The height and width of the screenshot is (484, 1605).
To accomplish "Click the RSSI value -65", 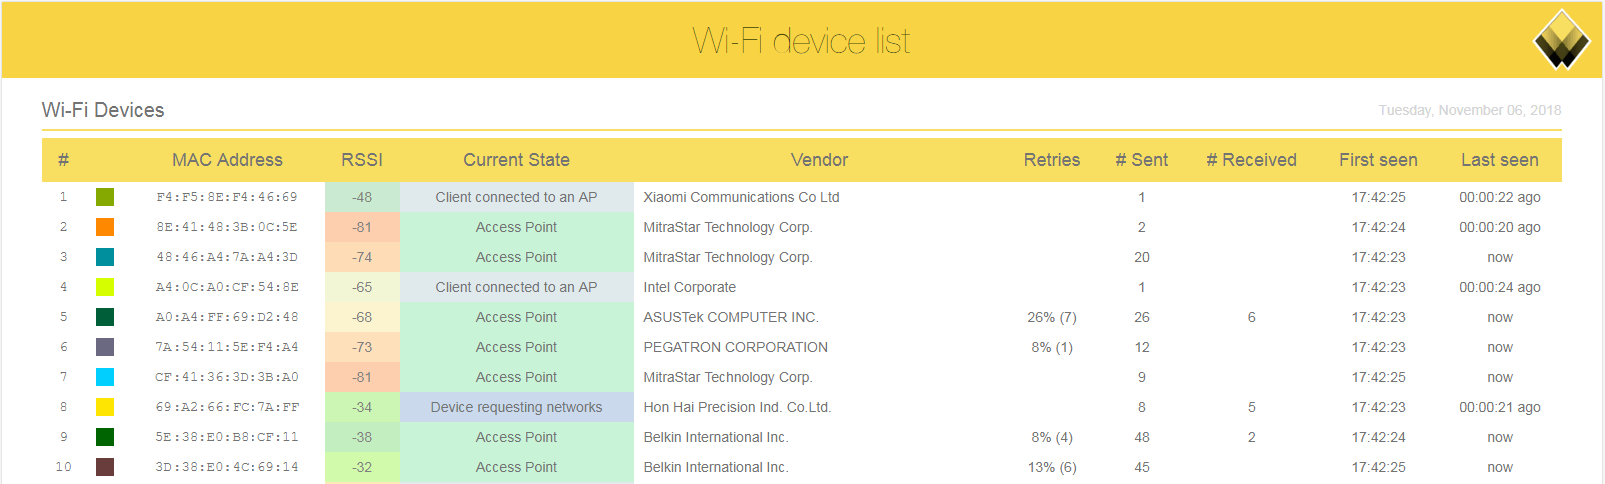I will pos(362,287).
